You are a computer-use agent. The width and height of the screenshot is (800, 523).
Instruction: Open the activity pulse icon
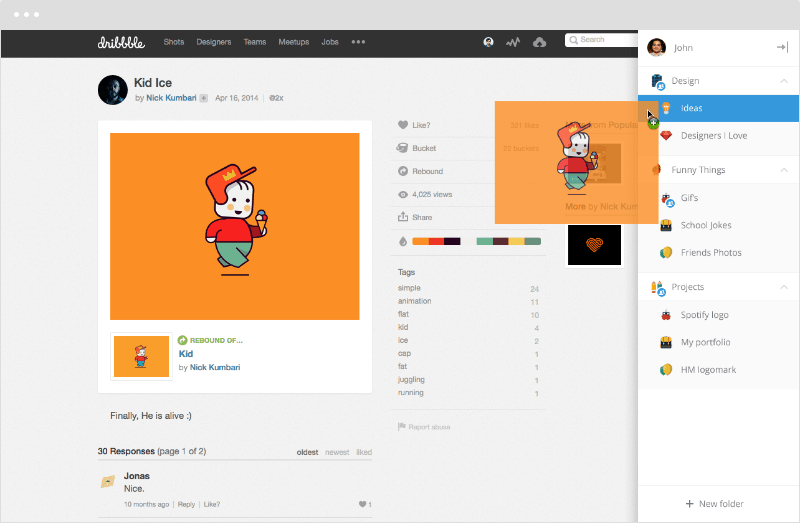(513, 42)
